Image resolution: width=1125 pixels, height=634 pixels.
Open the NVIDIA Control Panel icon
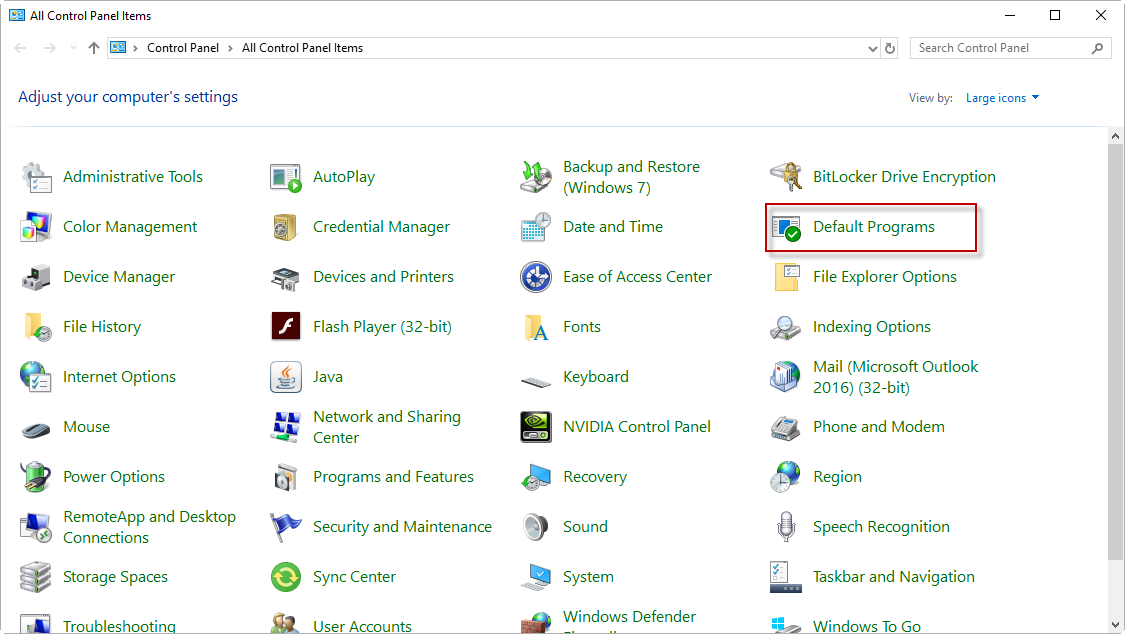(x=536, y=427)
